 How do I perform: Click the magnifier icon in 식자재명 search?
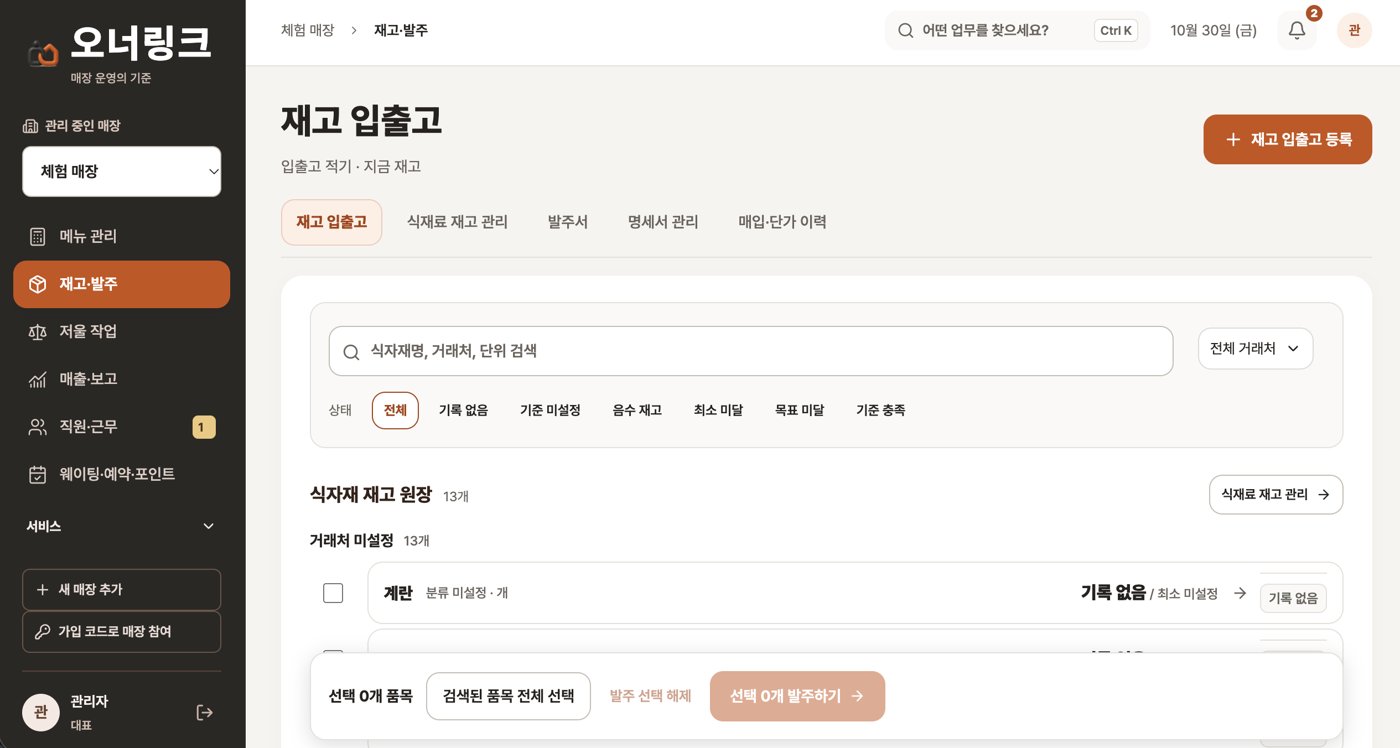click(x=351, y=351)
